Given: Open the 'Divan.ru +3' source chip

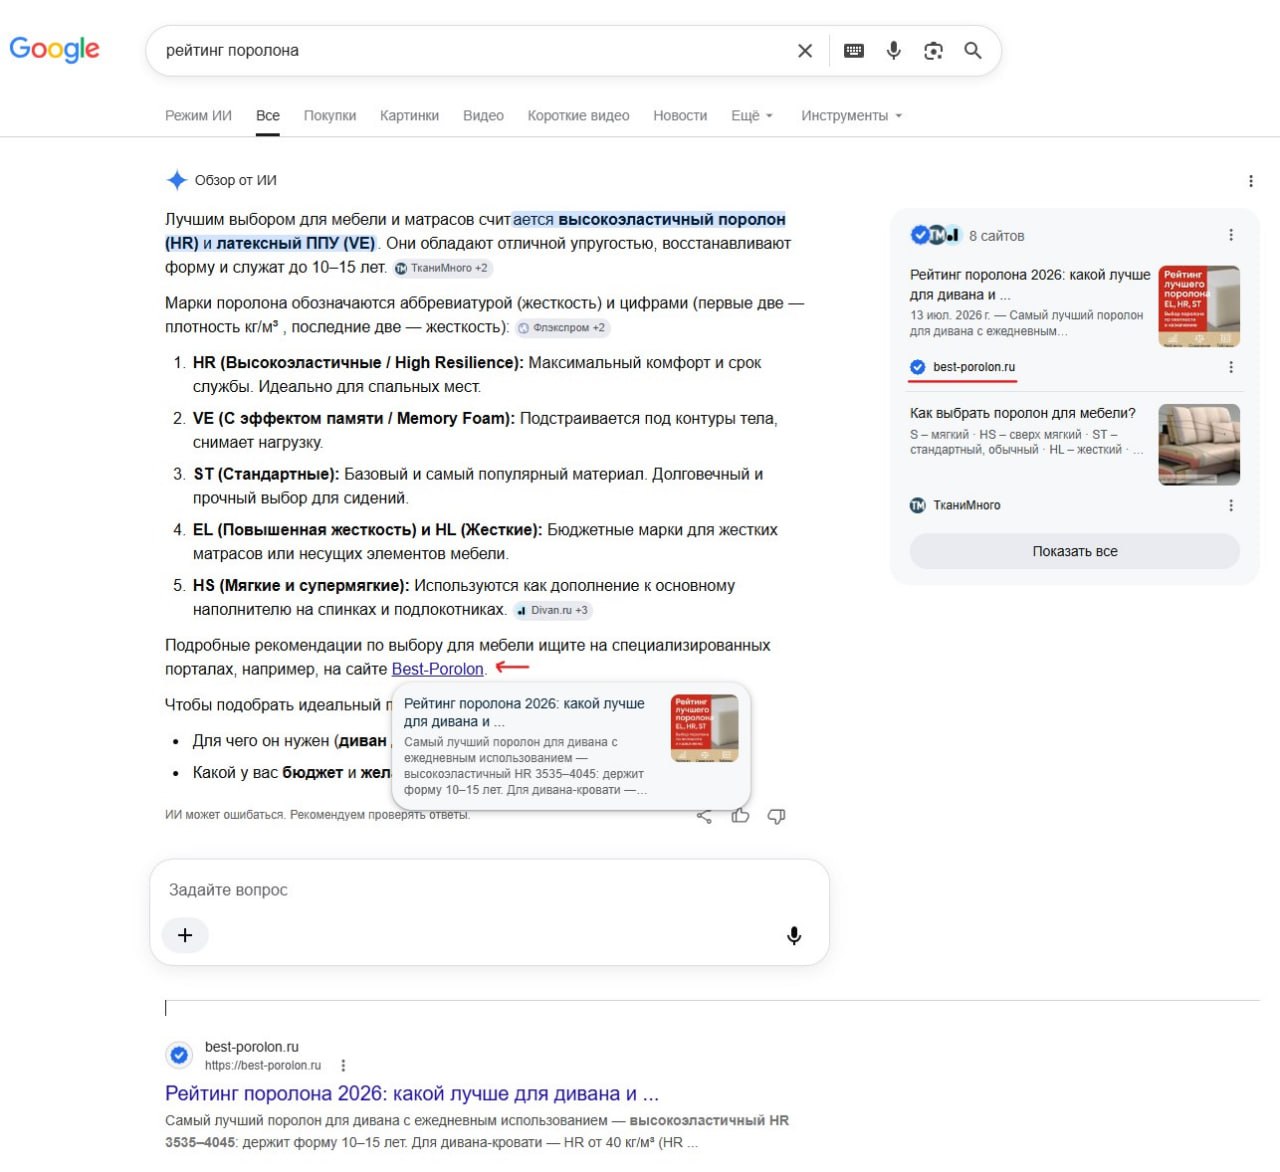Looking at the screenshot, I should (x=552, y=610).
